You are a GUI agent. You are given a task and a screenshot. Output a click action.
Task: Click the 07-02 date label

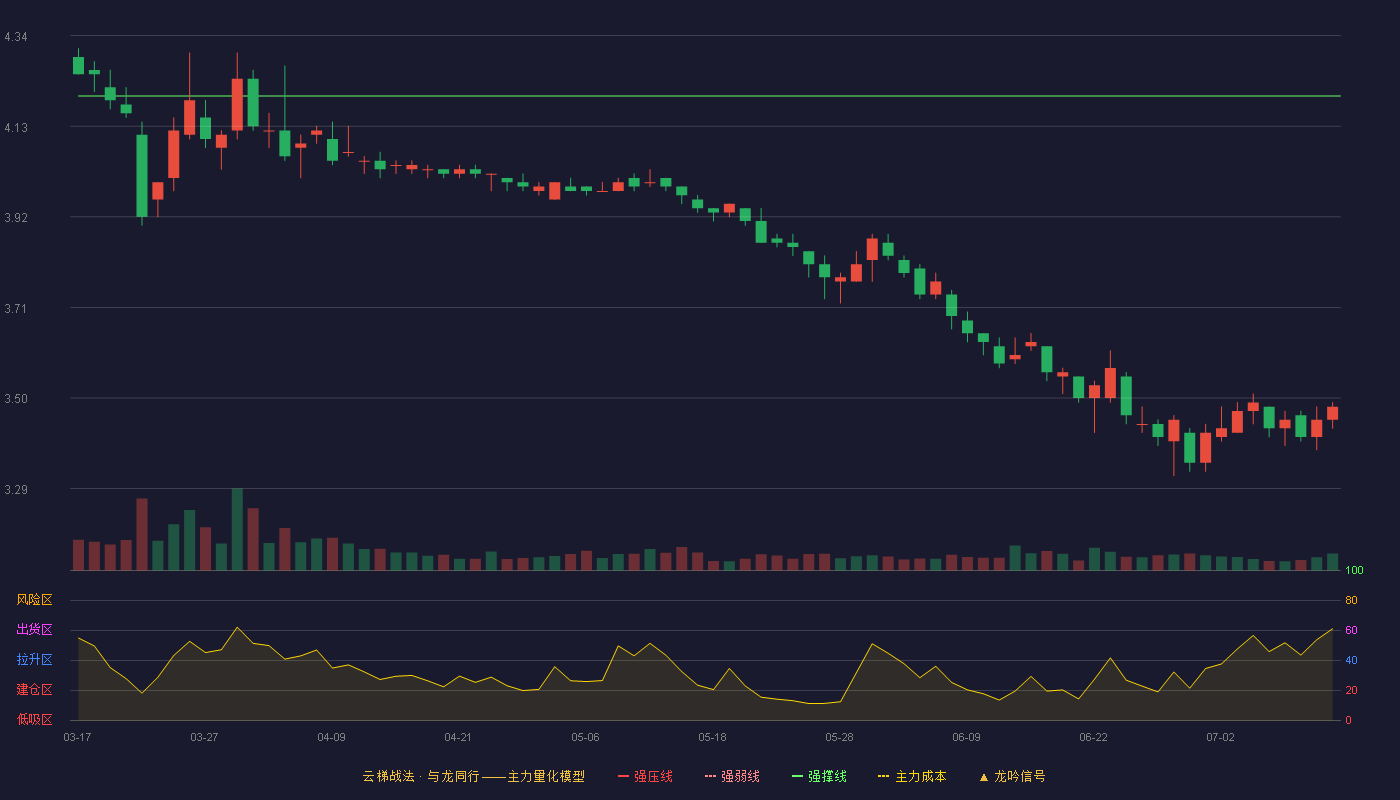coord(1220,737)
